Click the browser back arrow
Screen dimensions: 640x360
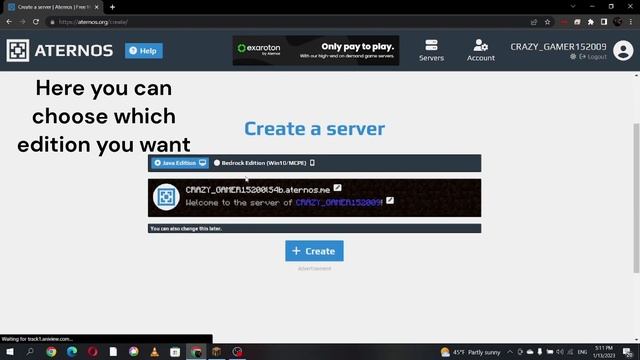(x=9, y=22)
